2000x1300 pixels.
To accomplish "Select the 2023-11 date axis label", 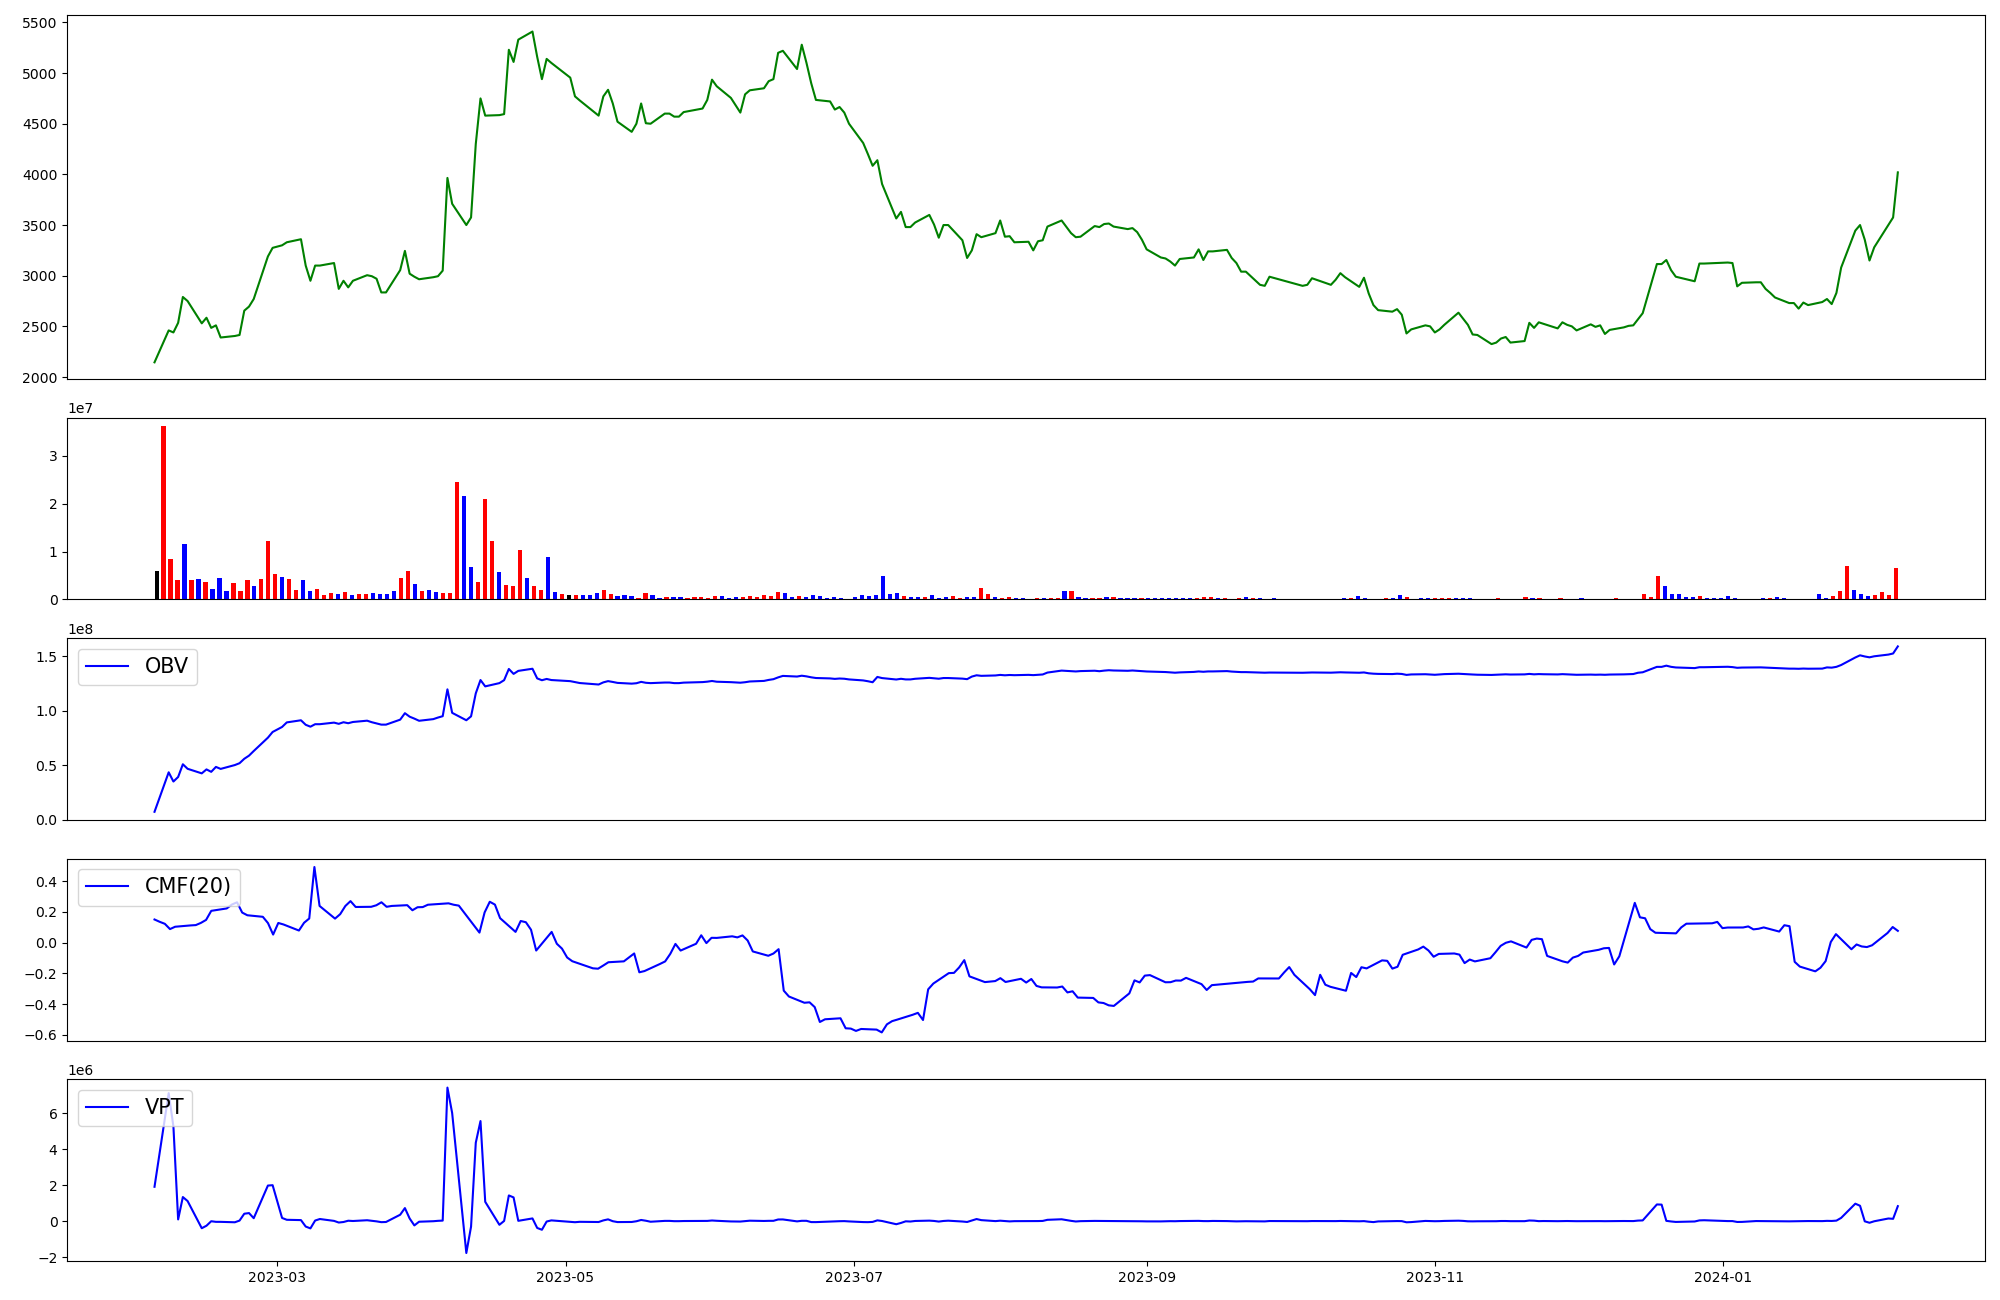I will point(1435,1277).
